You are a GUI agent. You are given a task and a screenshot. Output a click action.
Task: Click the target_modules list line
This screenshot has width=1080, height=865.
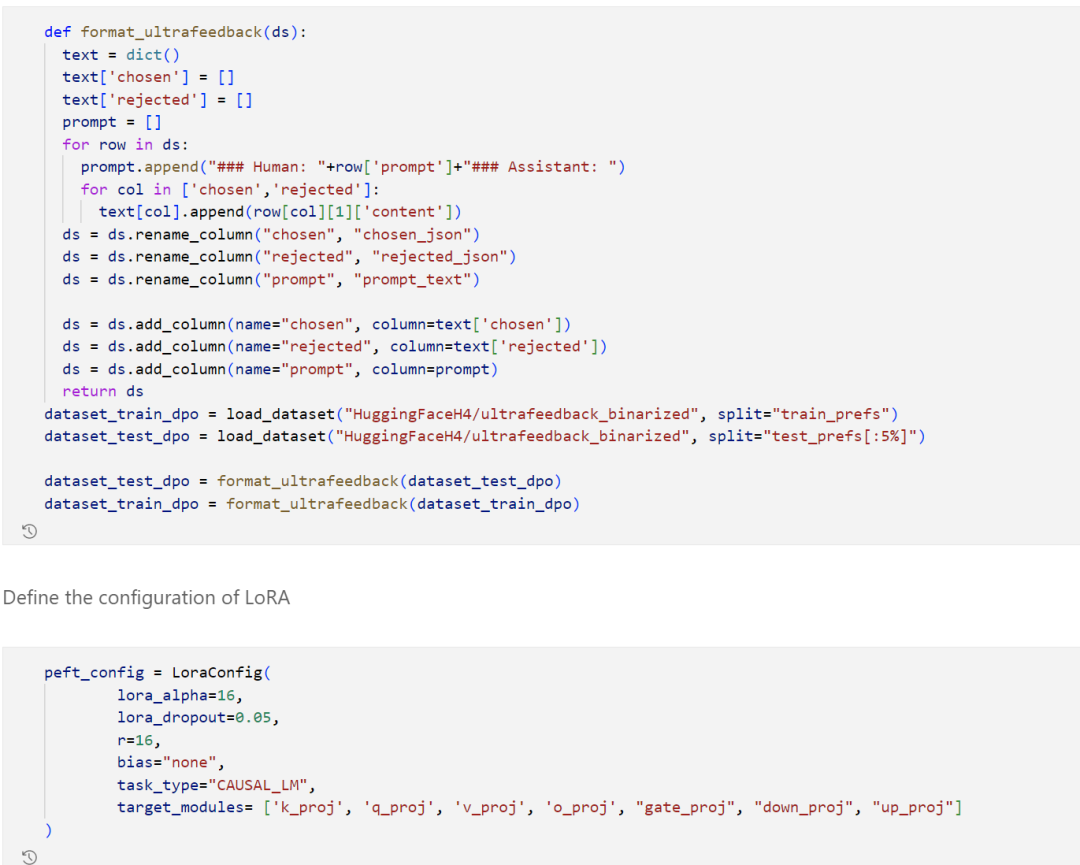tap(539, 807)
